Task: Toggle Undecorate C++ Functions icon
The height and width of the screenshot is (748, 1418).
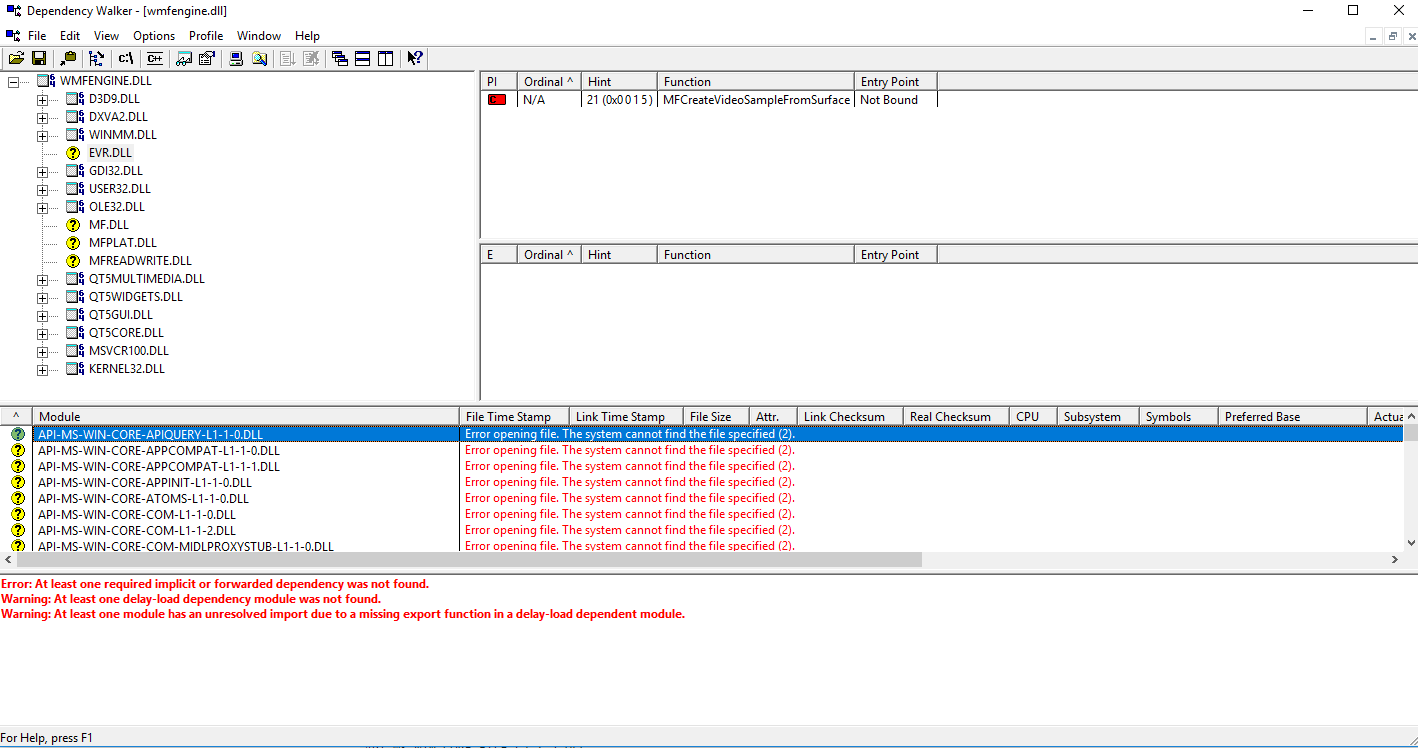Action: pyautogui.click(x=155, y=58)
